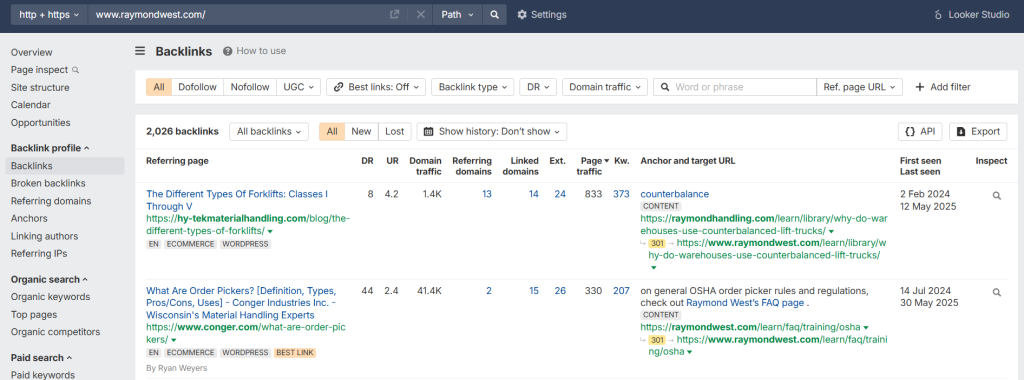The width and height of the screenshot is (1024, 380).
Task: Open Opportunities in sidebar
Action: click(40, 122)
